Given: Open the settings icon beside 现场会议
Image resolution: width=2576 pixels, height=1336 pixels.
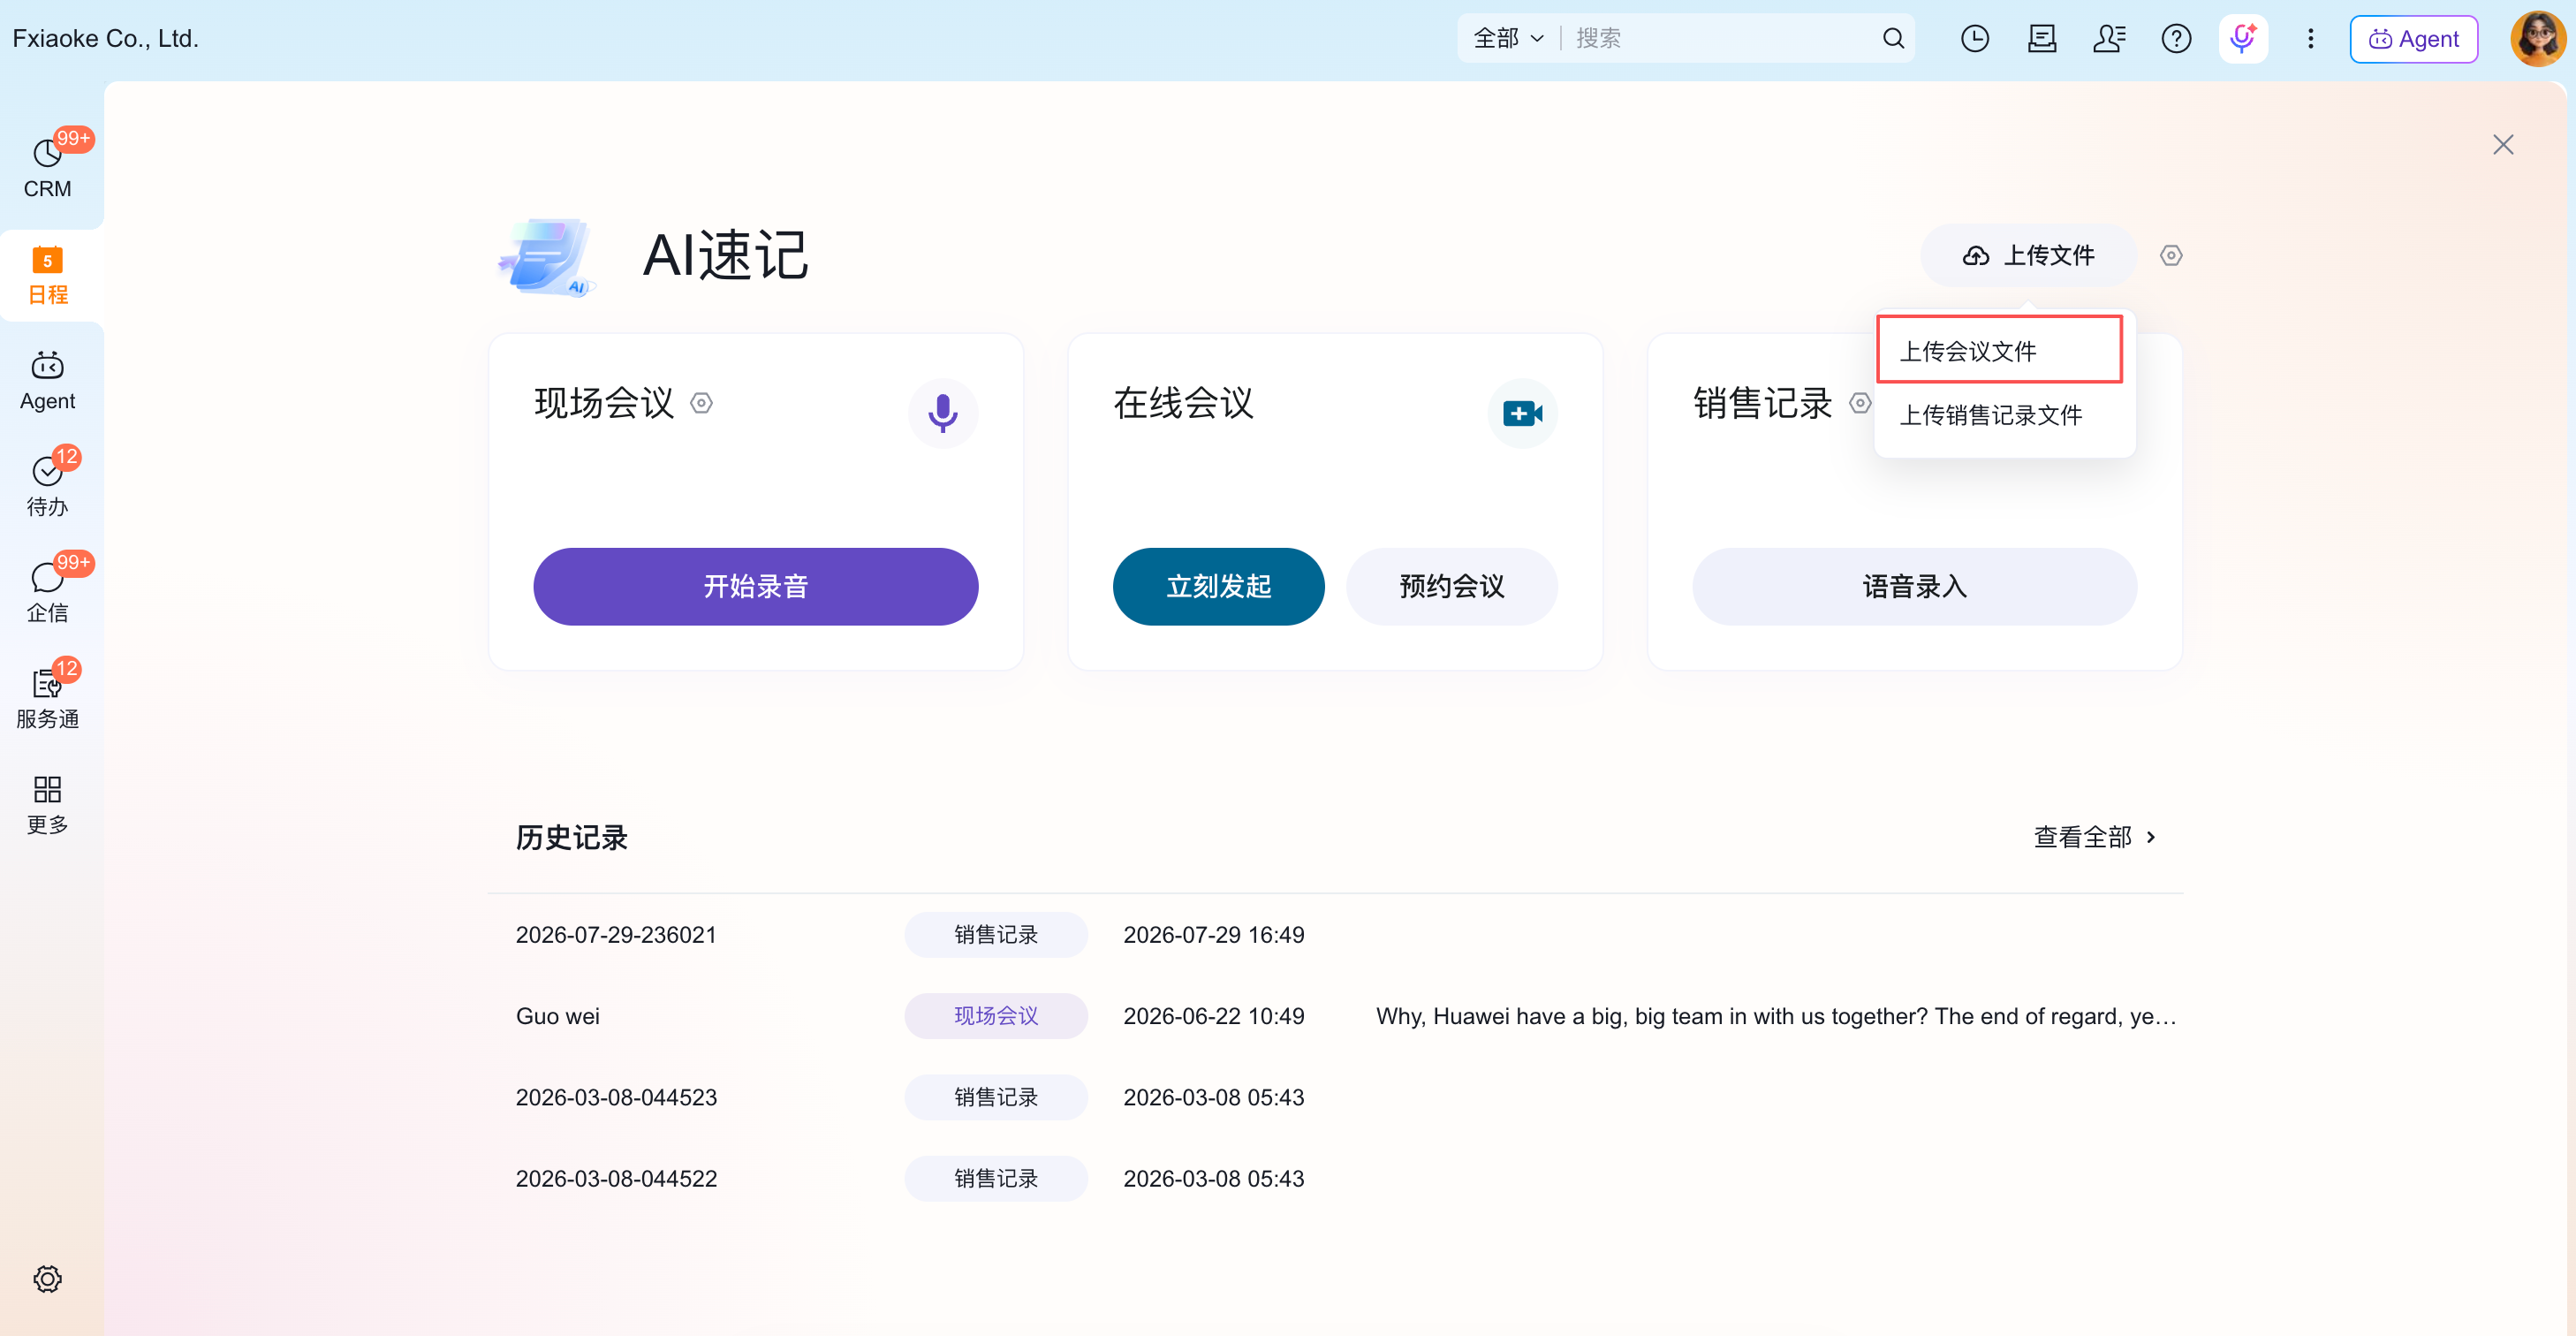Looking at the screenshot, I should [x=702, y=403].
